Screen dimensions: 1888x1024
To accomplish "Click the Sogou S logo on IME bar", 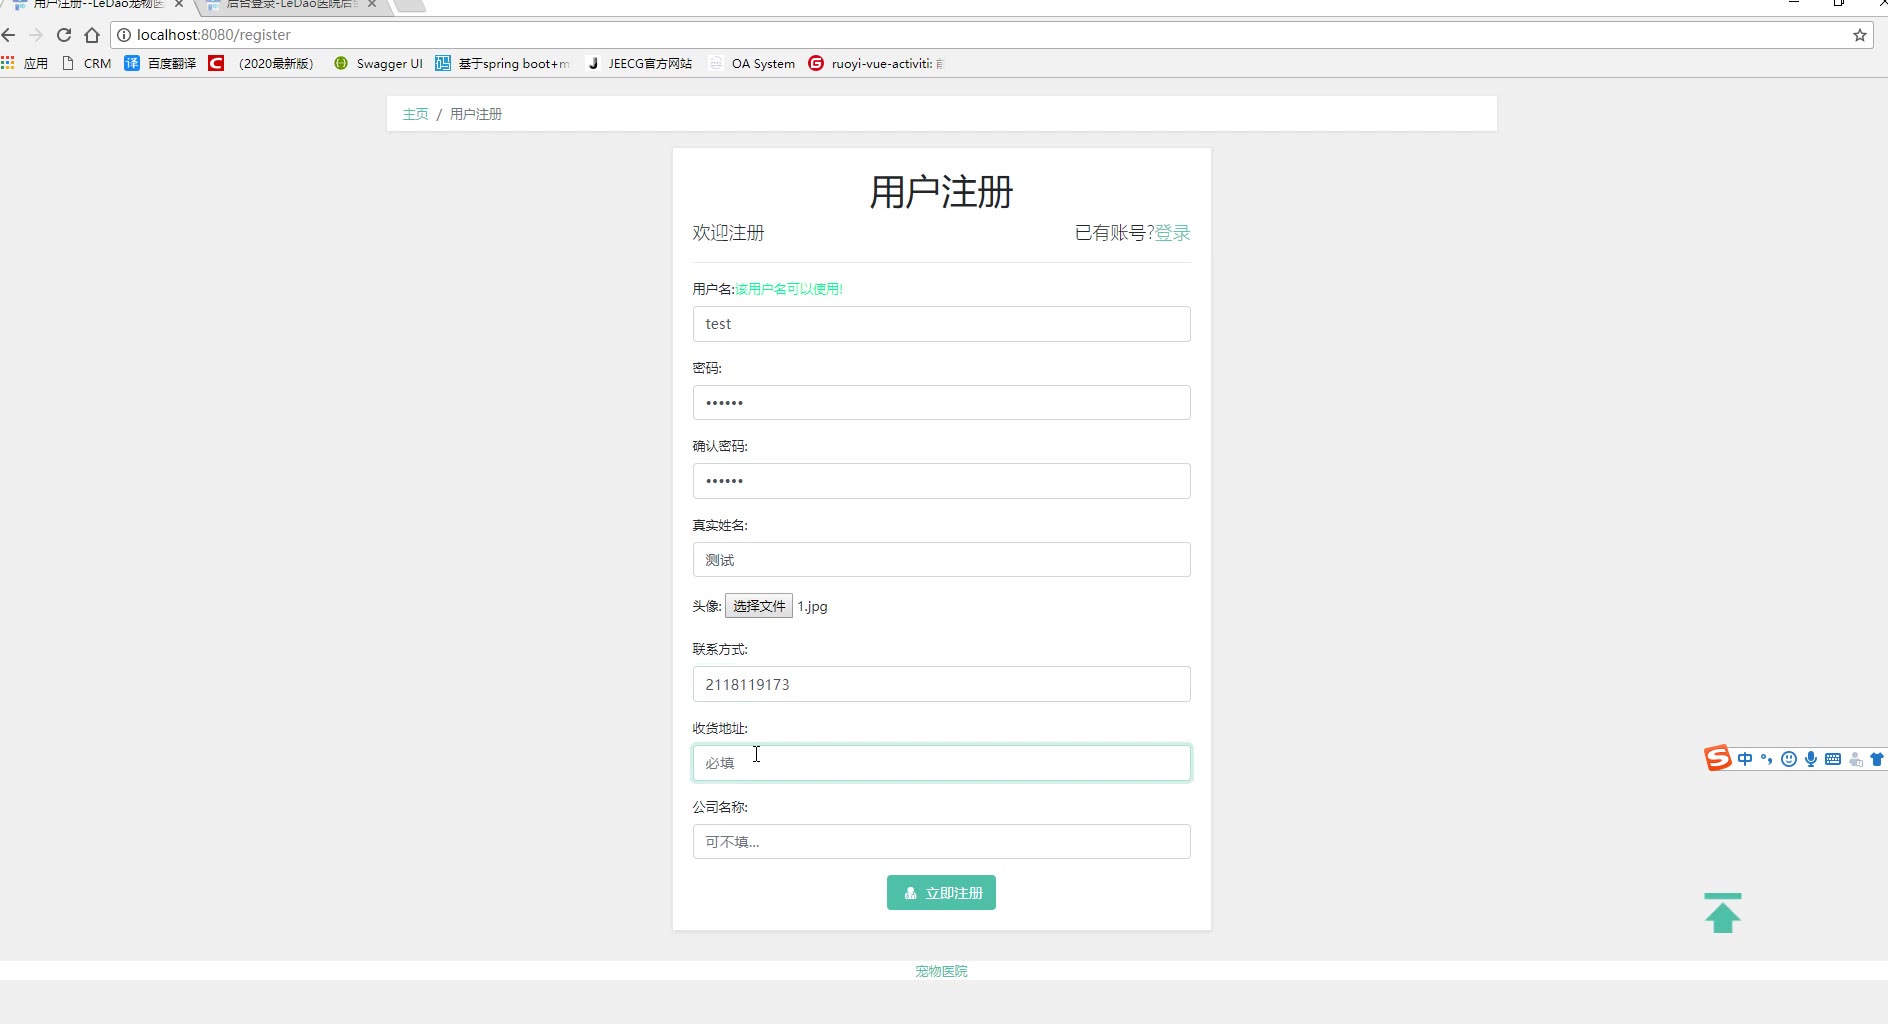I will 1718,759.
